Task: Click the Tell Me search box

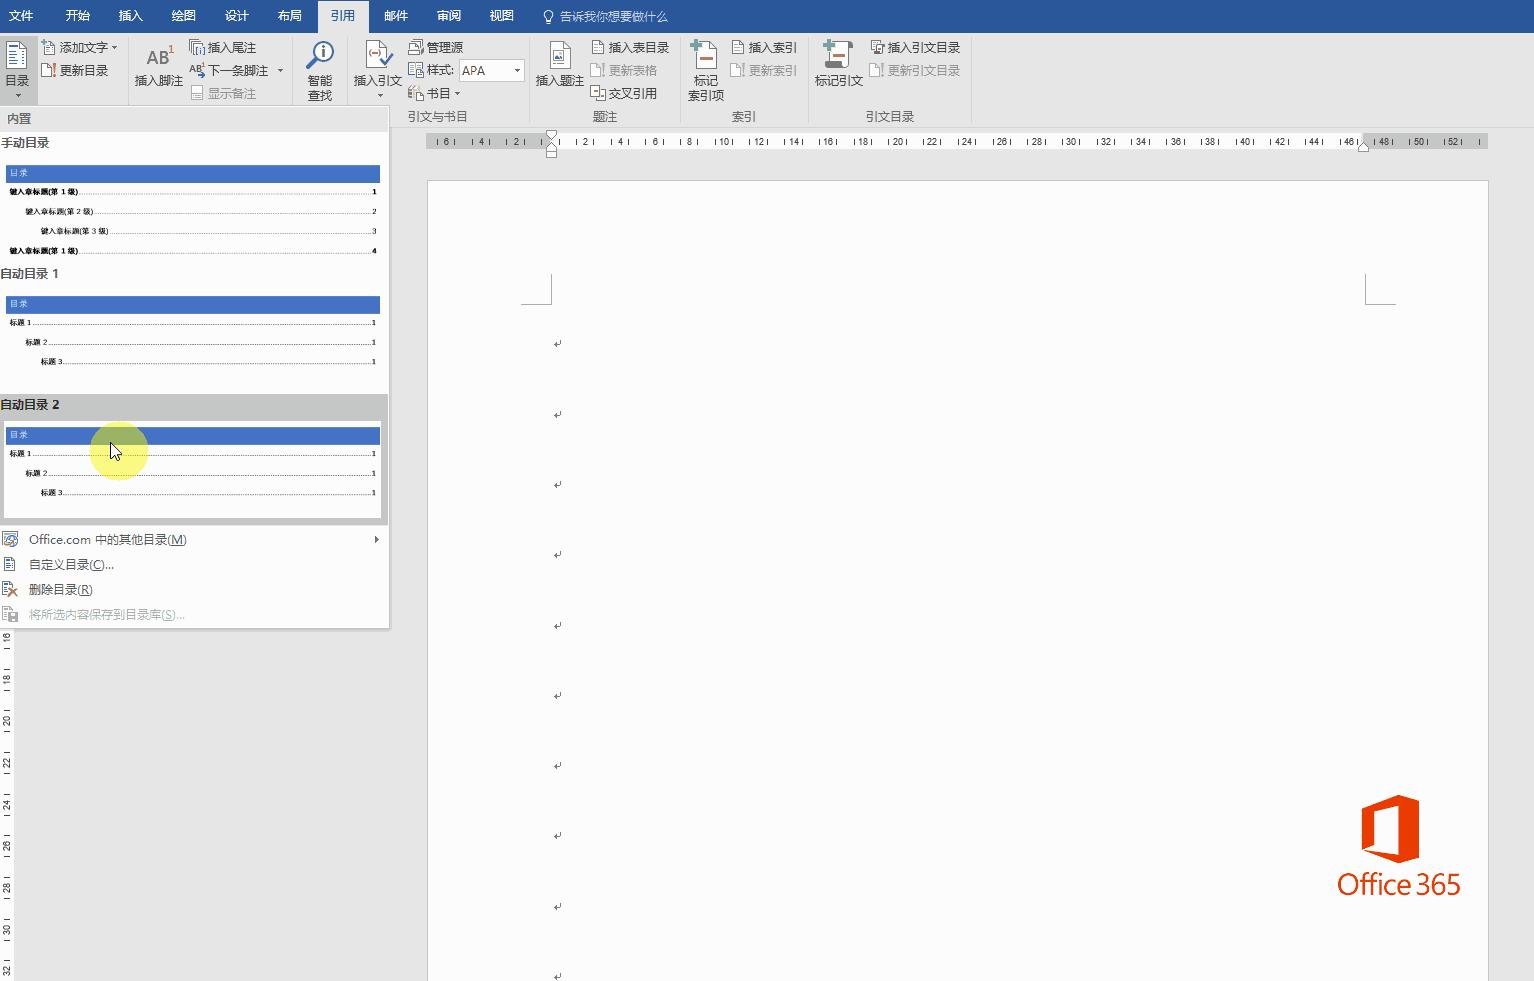Action: pyautogui.click(x=613, y=16)
